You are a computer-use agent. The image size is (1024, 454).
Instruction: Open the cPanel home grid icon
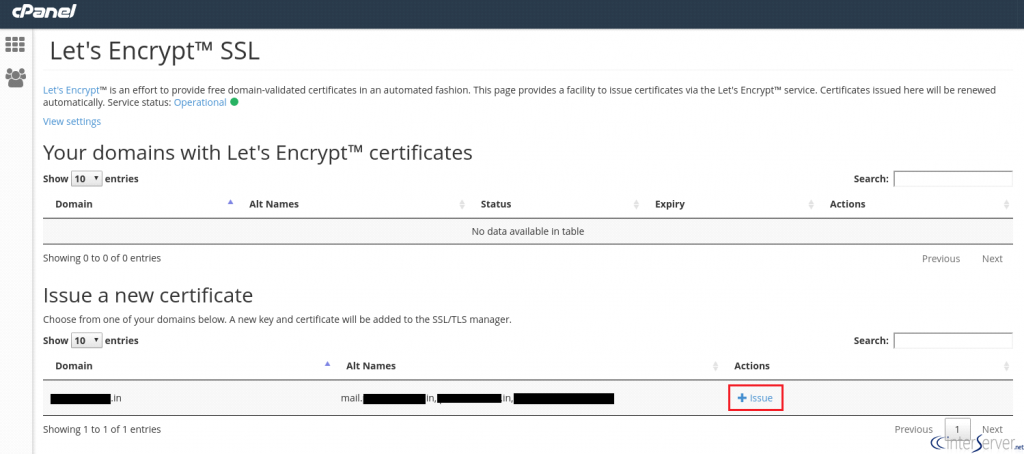click(15, 44)
